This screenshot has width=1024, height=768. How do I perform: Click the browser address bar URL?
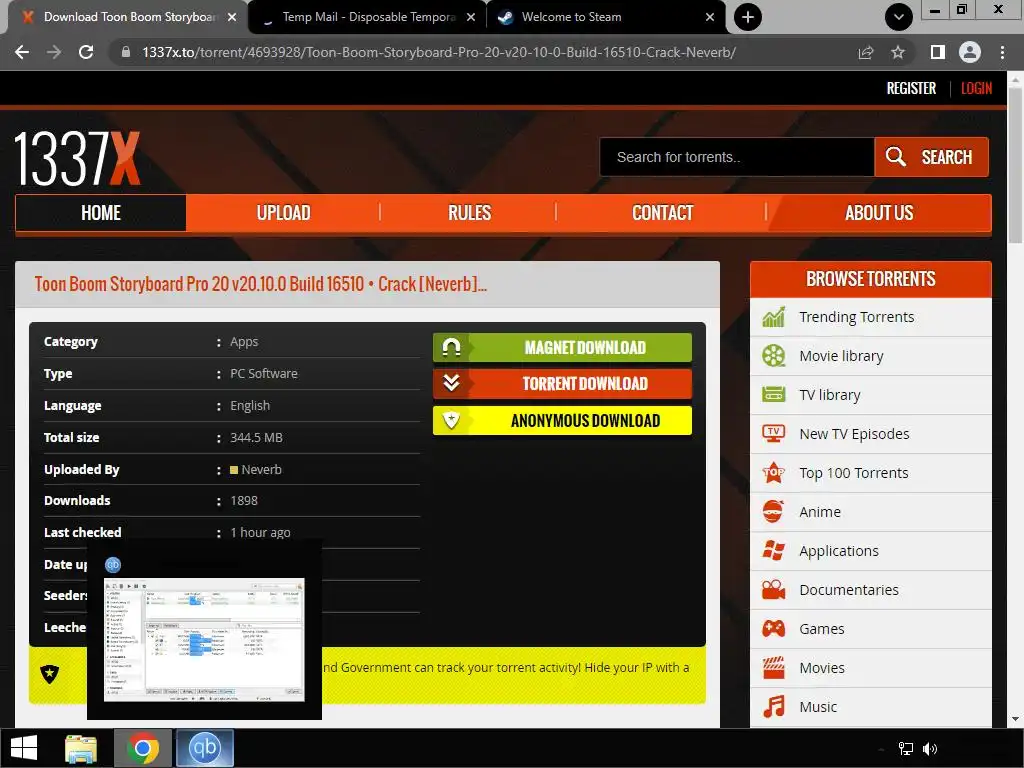click(x=439, y=52)
